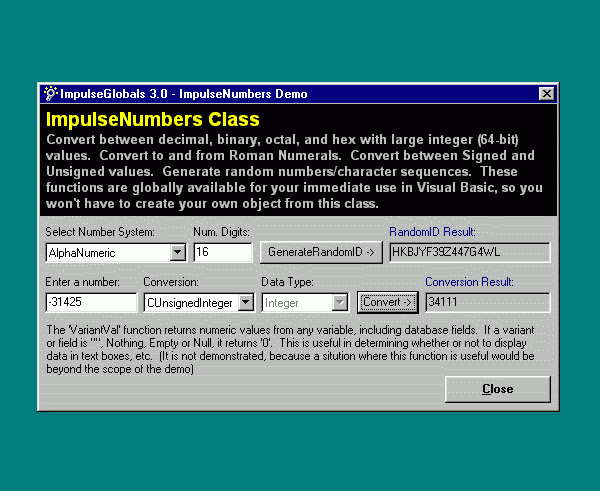Click the 'Enter a number:' label

(x=83, y=282)
